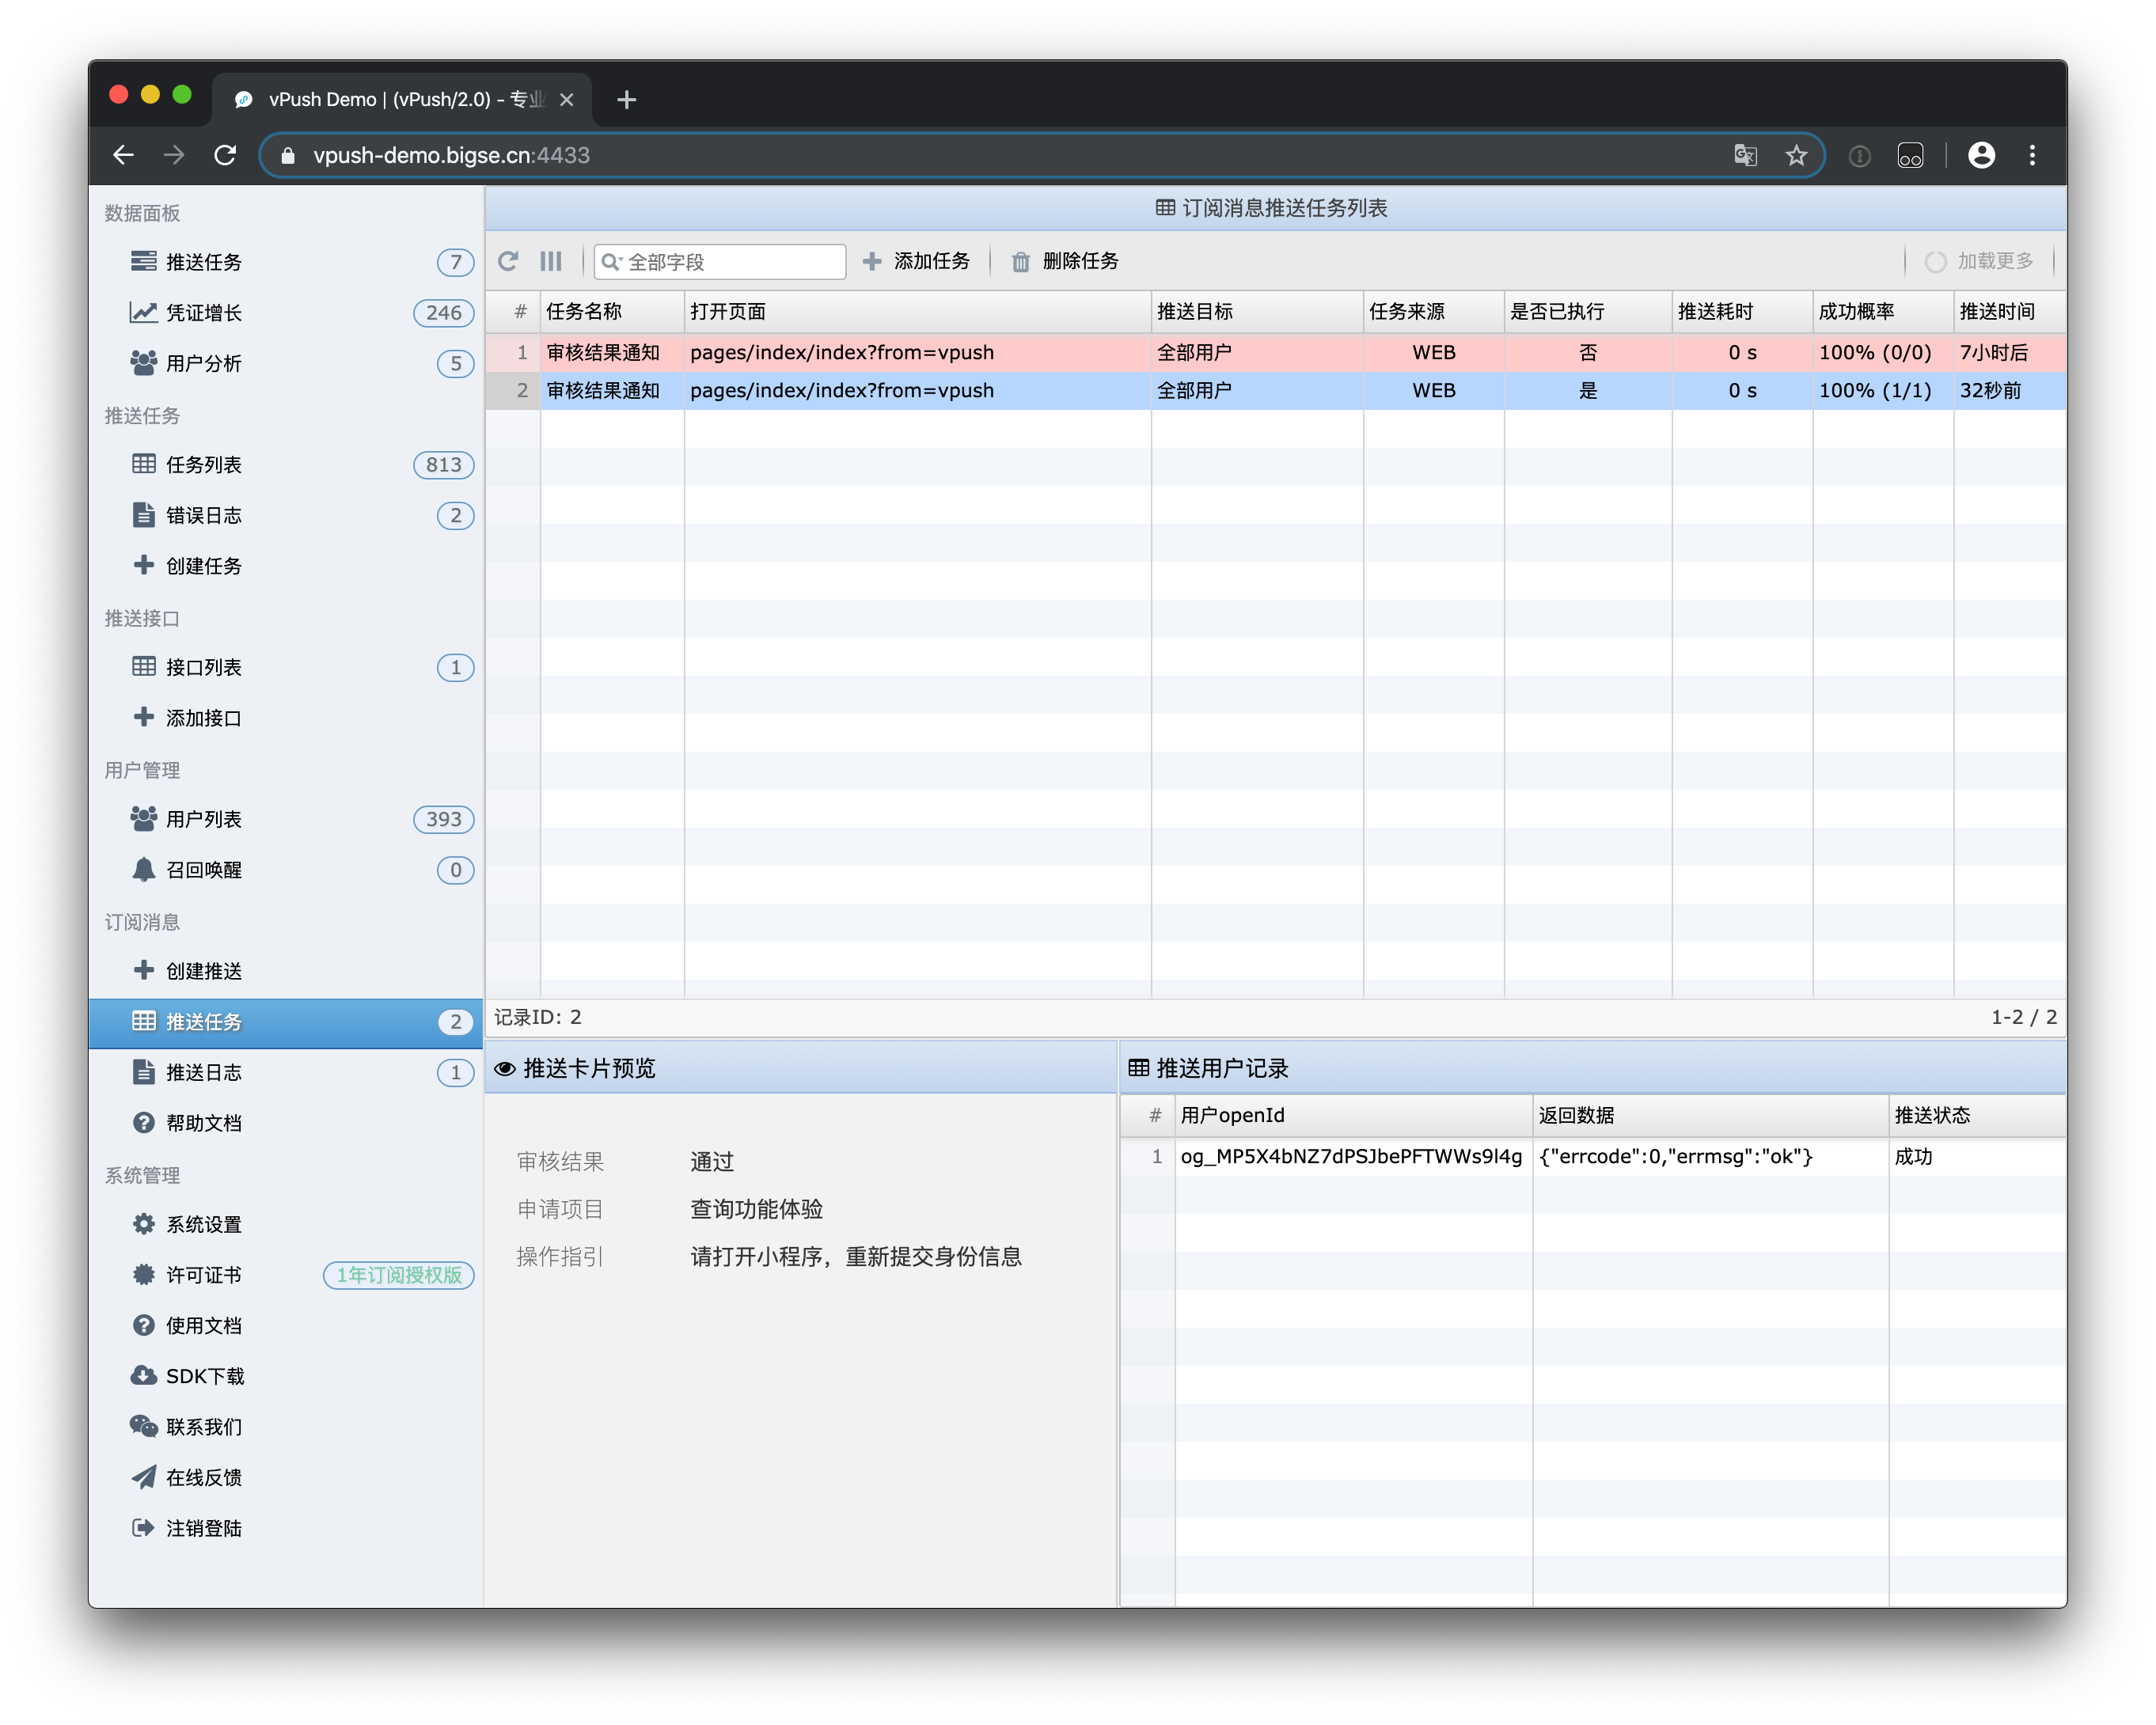2156x1725 pixels.
Task: Sort by the 成功概率 column header
Action: [x=1883, y=312]
